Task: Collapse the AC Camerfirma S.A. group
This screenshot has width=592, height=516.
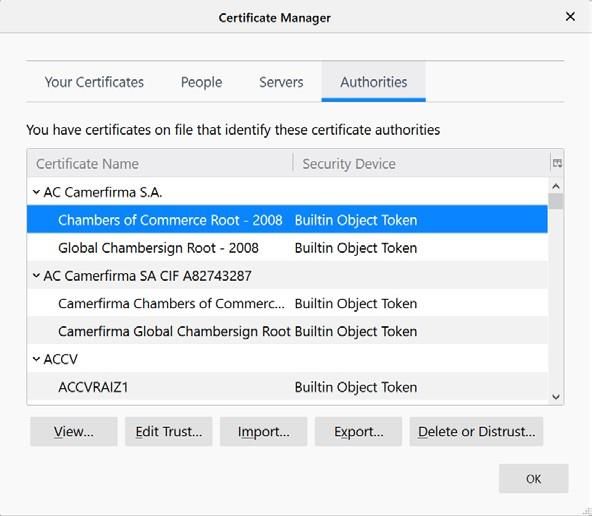Action: coord(36,192)
